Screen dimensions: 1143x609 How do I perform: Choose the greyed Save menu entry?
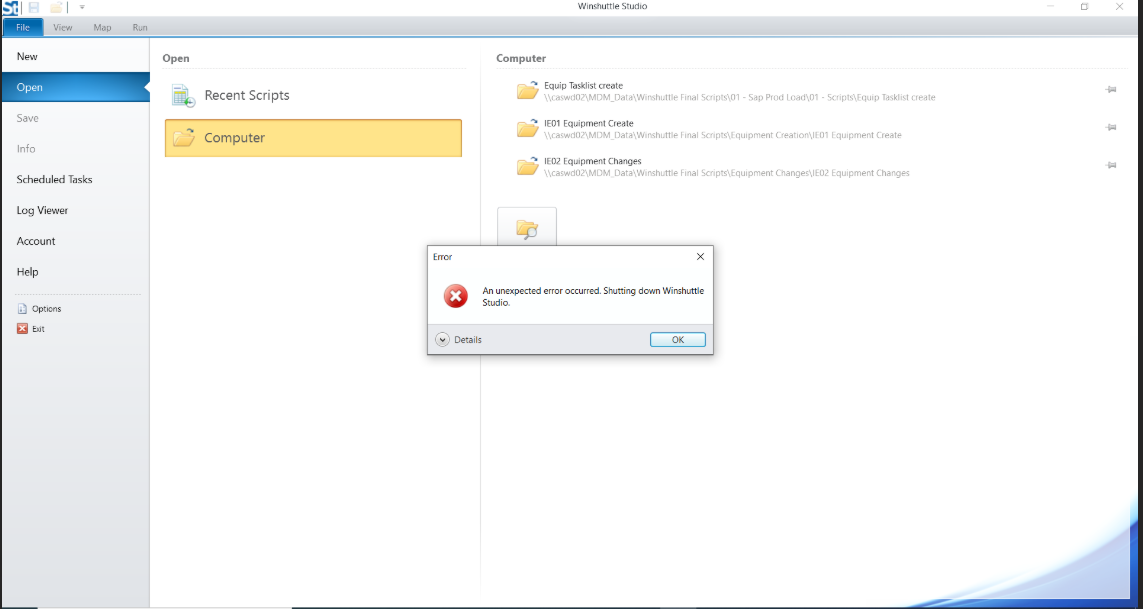click(x=76, y=117)
